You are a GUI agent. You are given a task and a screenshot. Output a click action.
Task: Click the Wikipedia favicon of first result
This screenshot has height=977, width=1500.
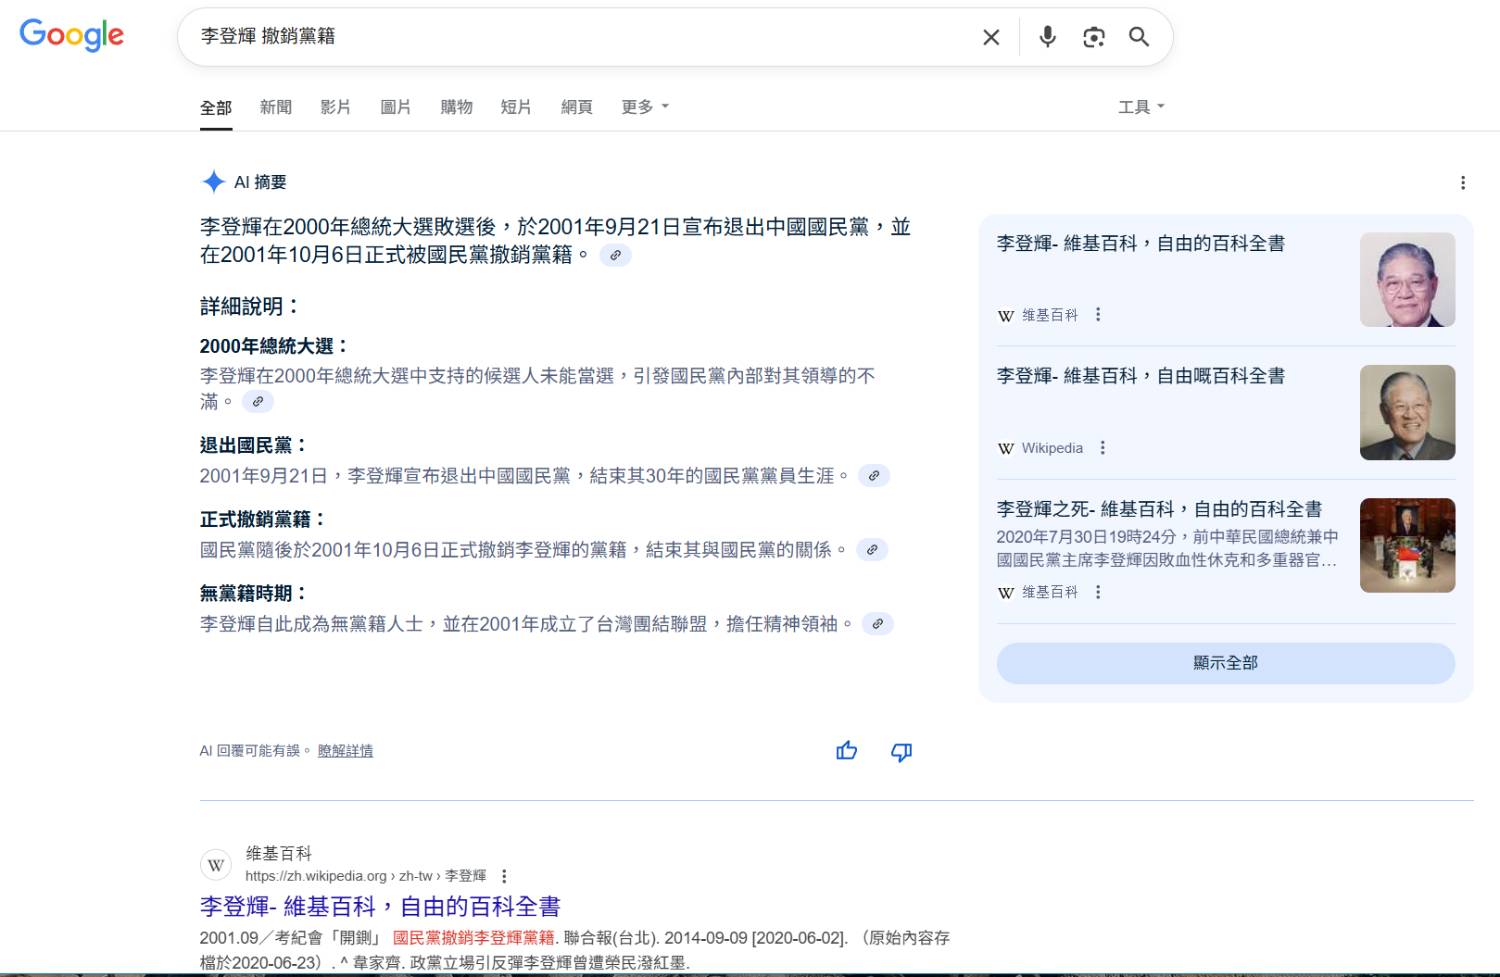coord(216,865)
